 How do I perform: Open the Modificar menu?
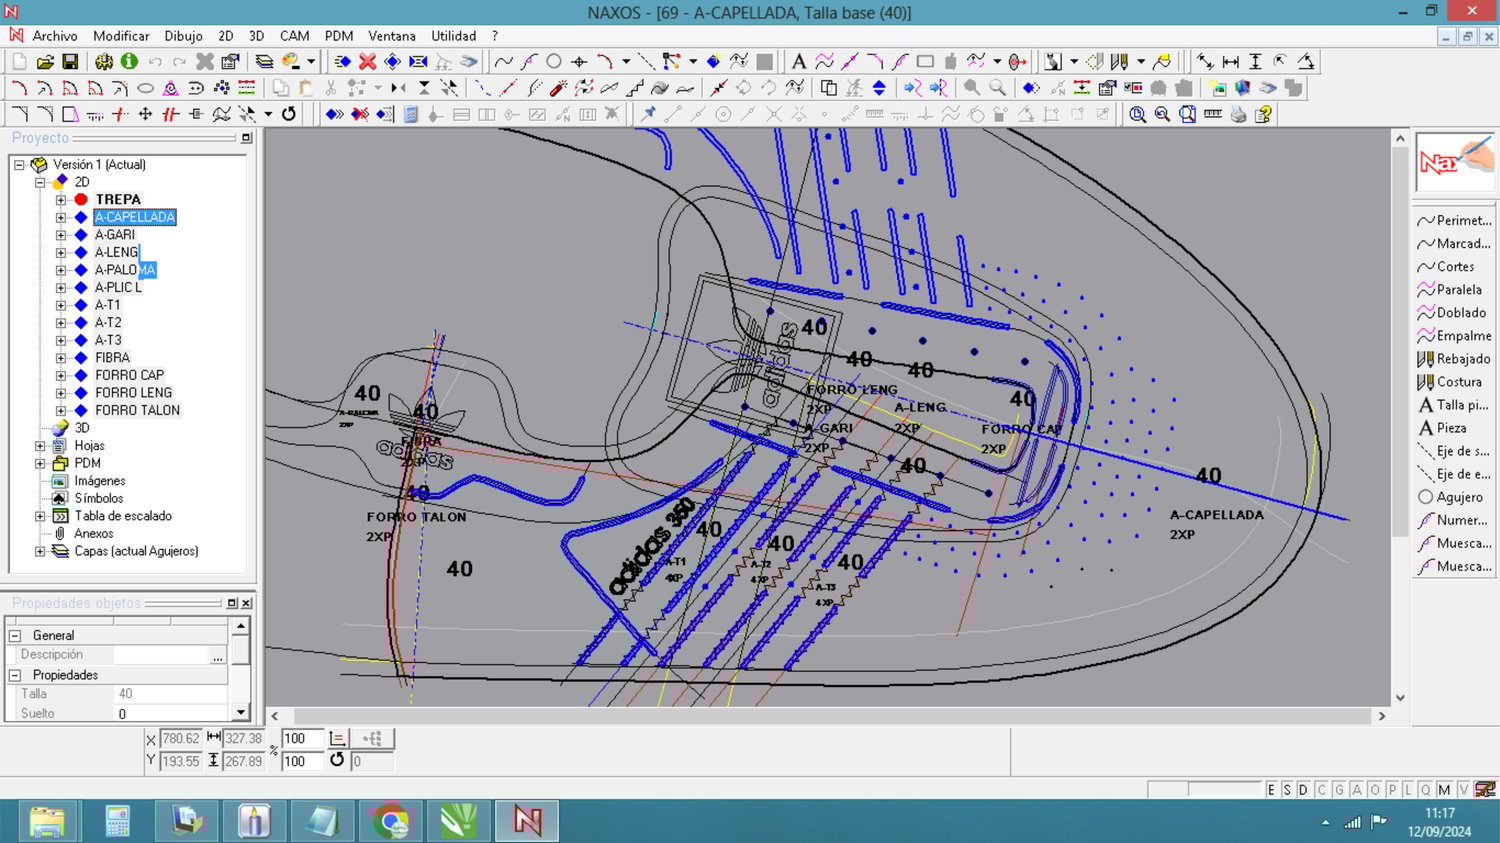[x=121, y=36]
